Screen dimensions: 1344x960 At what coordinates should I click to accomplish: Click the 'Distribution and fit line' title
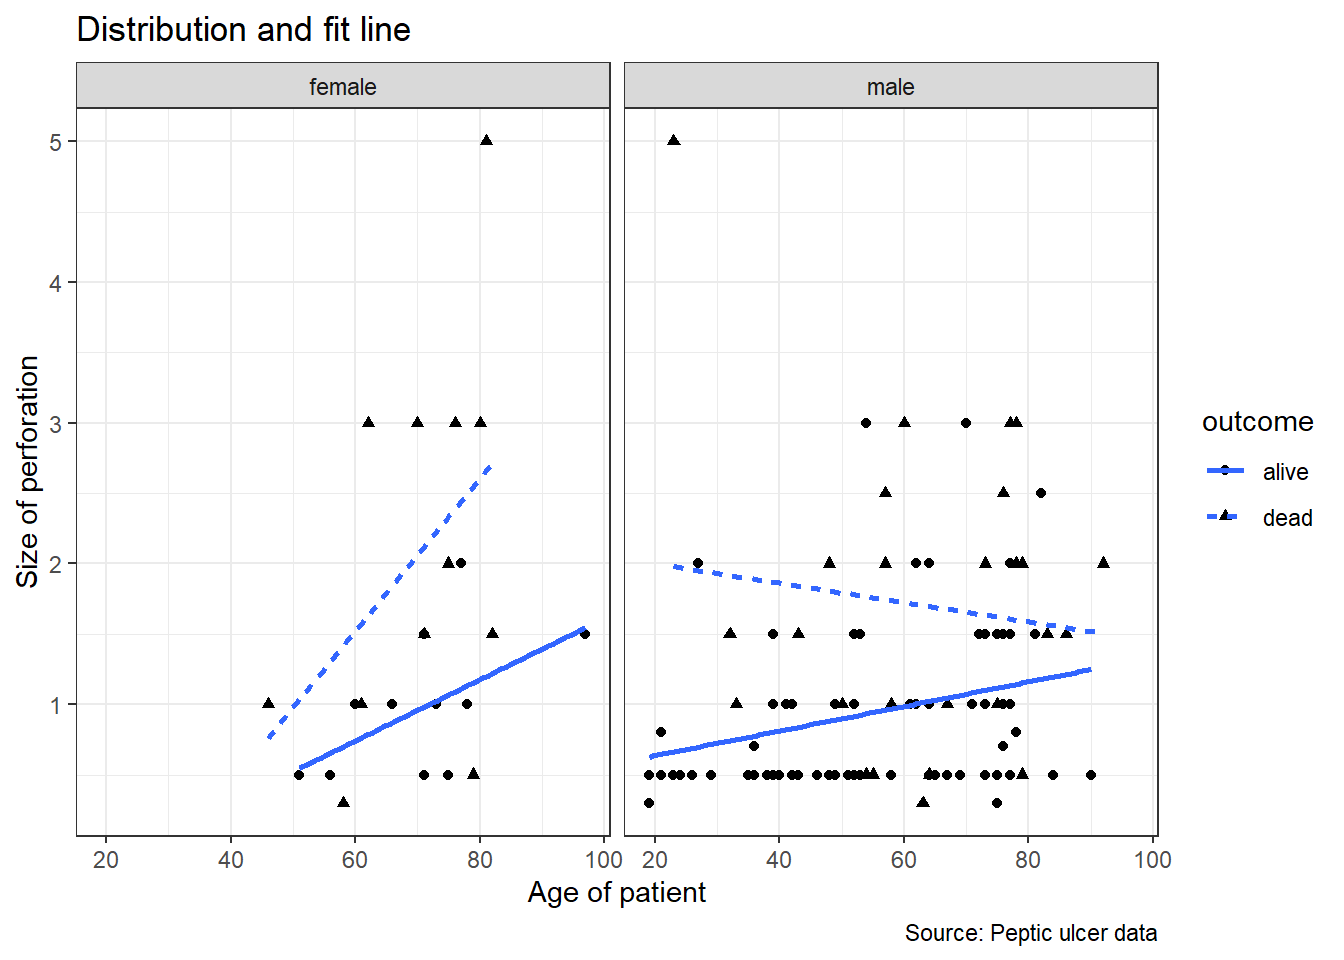pos(243,30)
